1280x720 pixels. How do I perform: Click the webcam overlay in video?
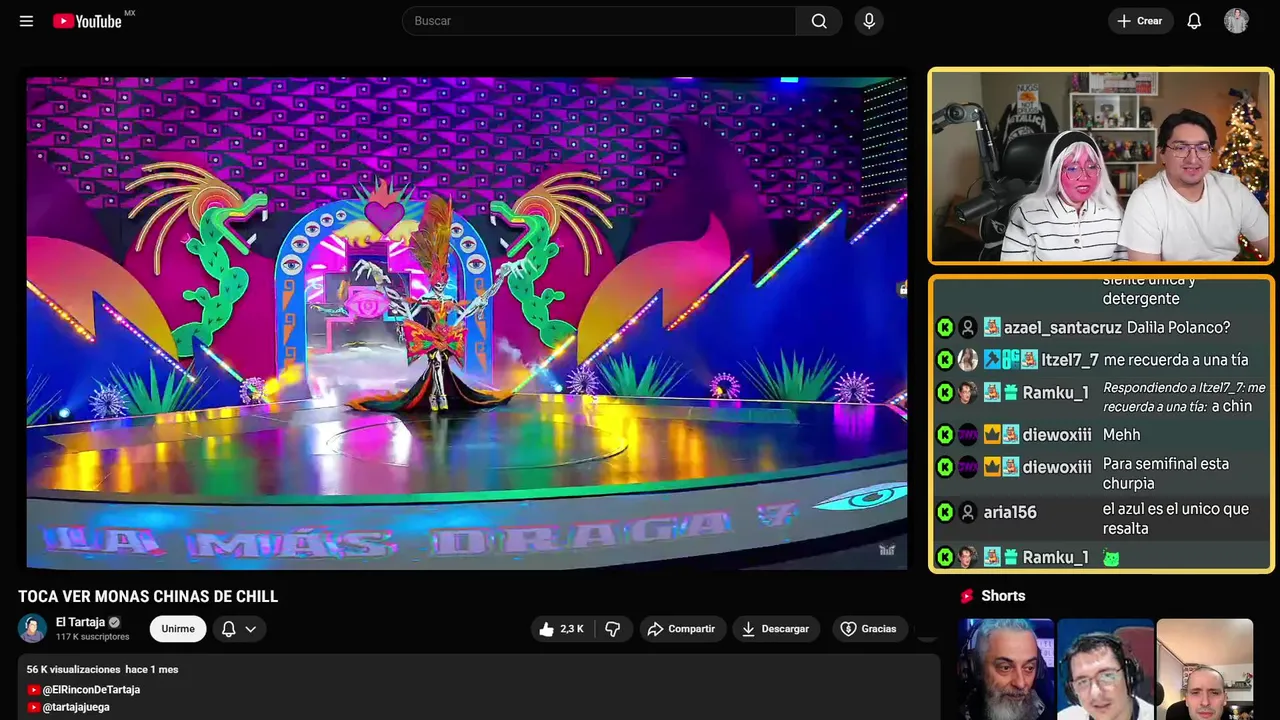(x=1101, y=166)
